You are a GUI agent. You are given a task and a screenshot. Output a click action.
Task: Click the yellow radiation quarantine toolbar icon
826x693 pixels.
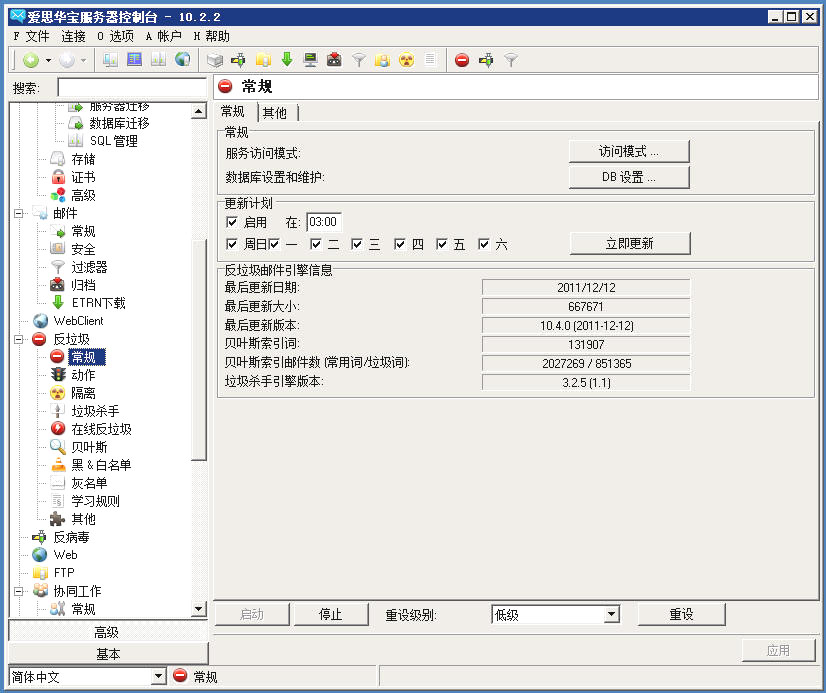coord(406,60)
